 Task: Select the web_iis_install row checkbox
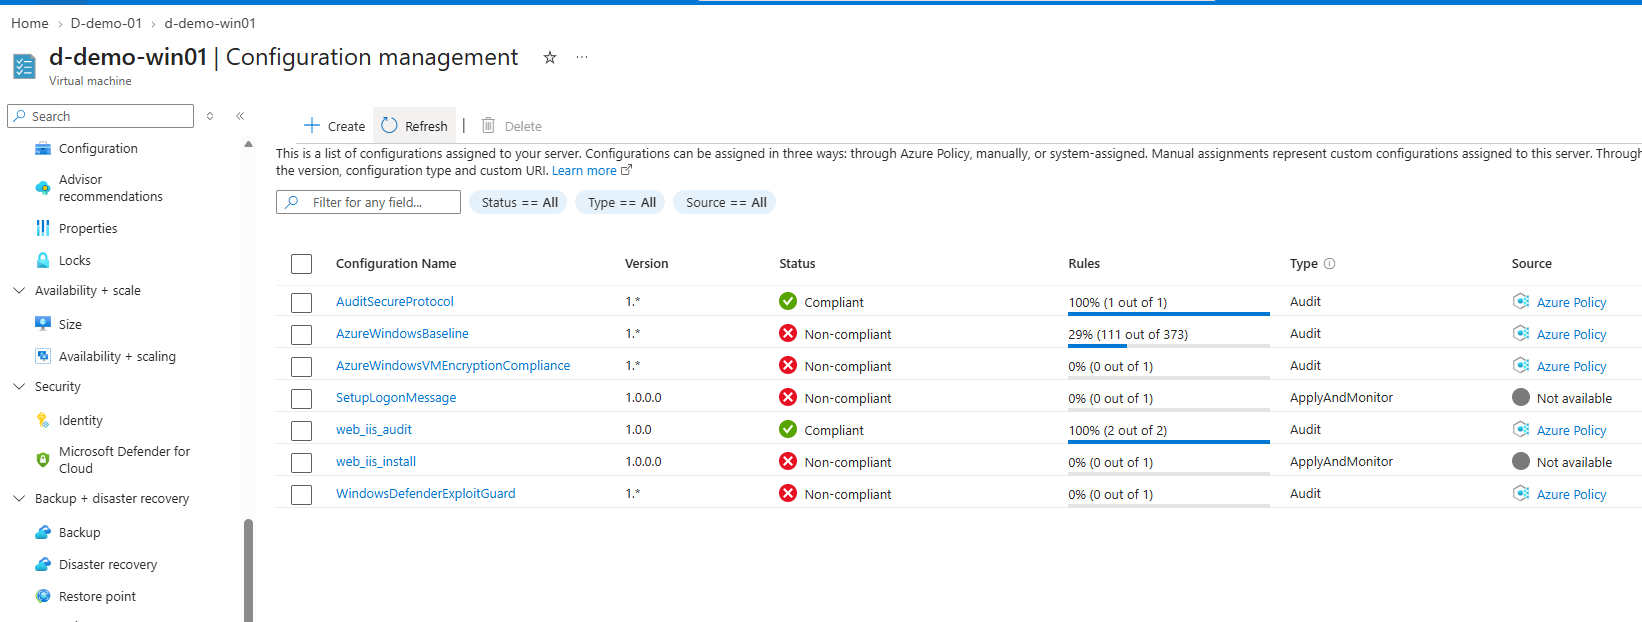301,462
